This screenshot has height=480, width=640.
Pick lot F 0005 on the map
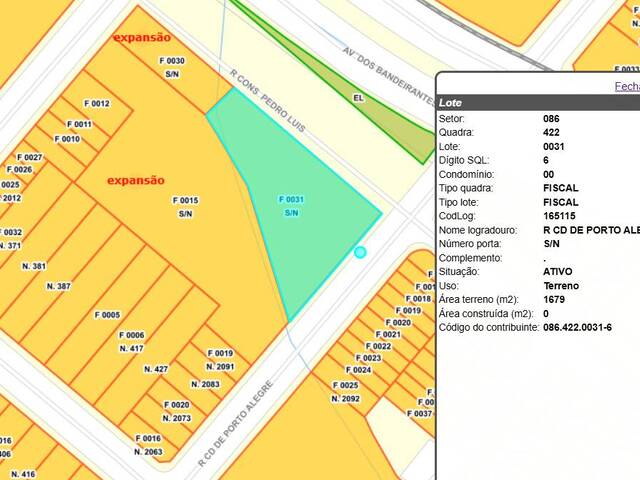(x=107, y=315)
